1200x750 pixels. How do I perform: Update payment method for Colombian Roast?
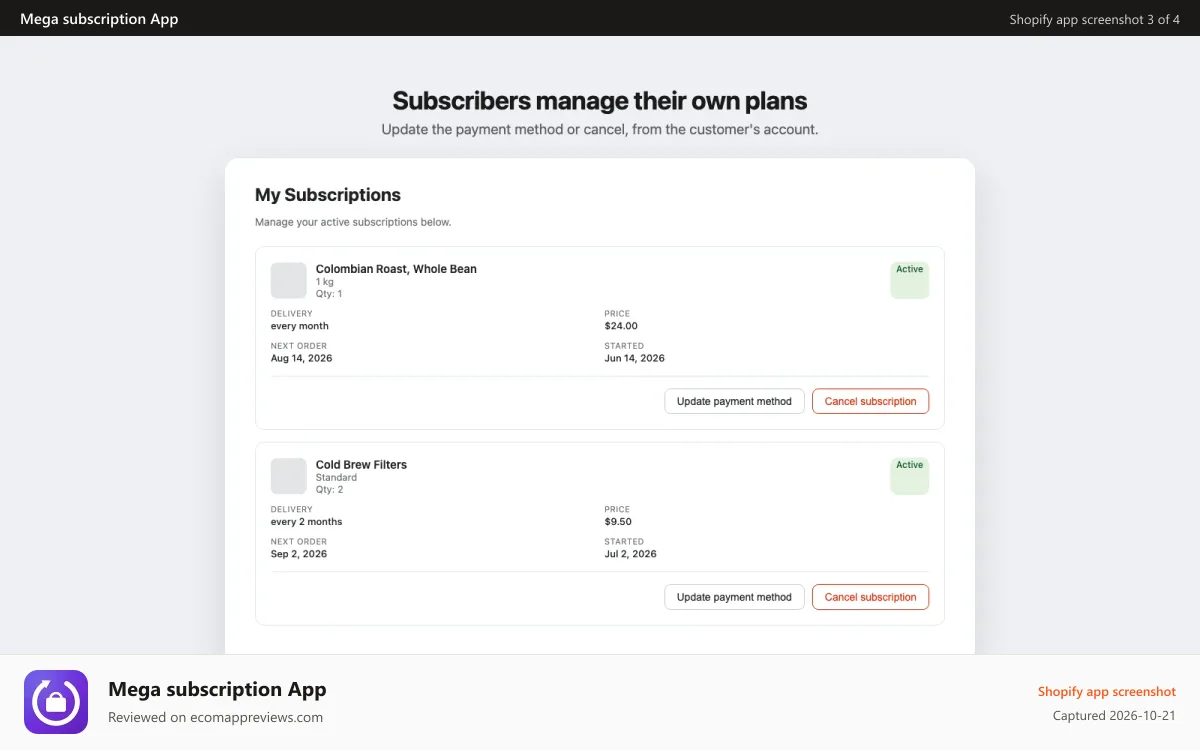pyautogui.click(x=734, y=401)
